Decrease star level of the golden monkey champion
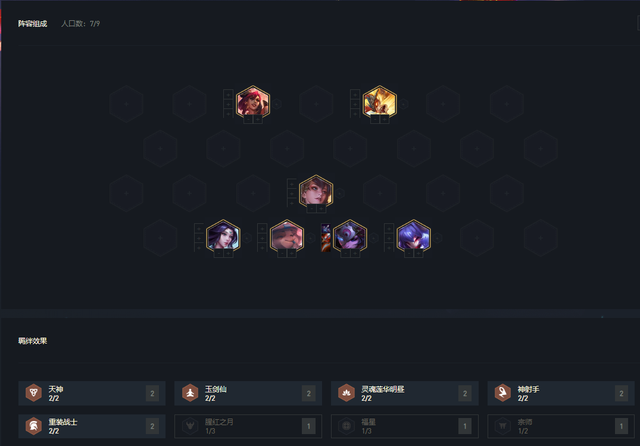Viewport: 640px width, 446px height. (x=375, y=119)
